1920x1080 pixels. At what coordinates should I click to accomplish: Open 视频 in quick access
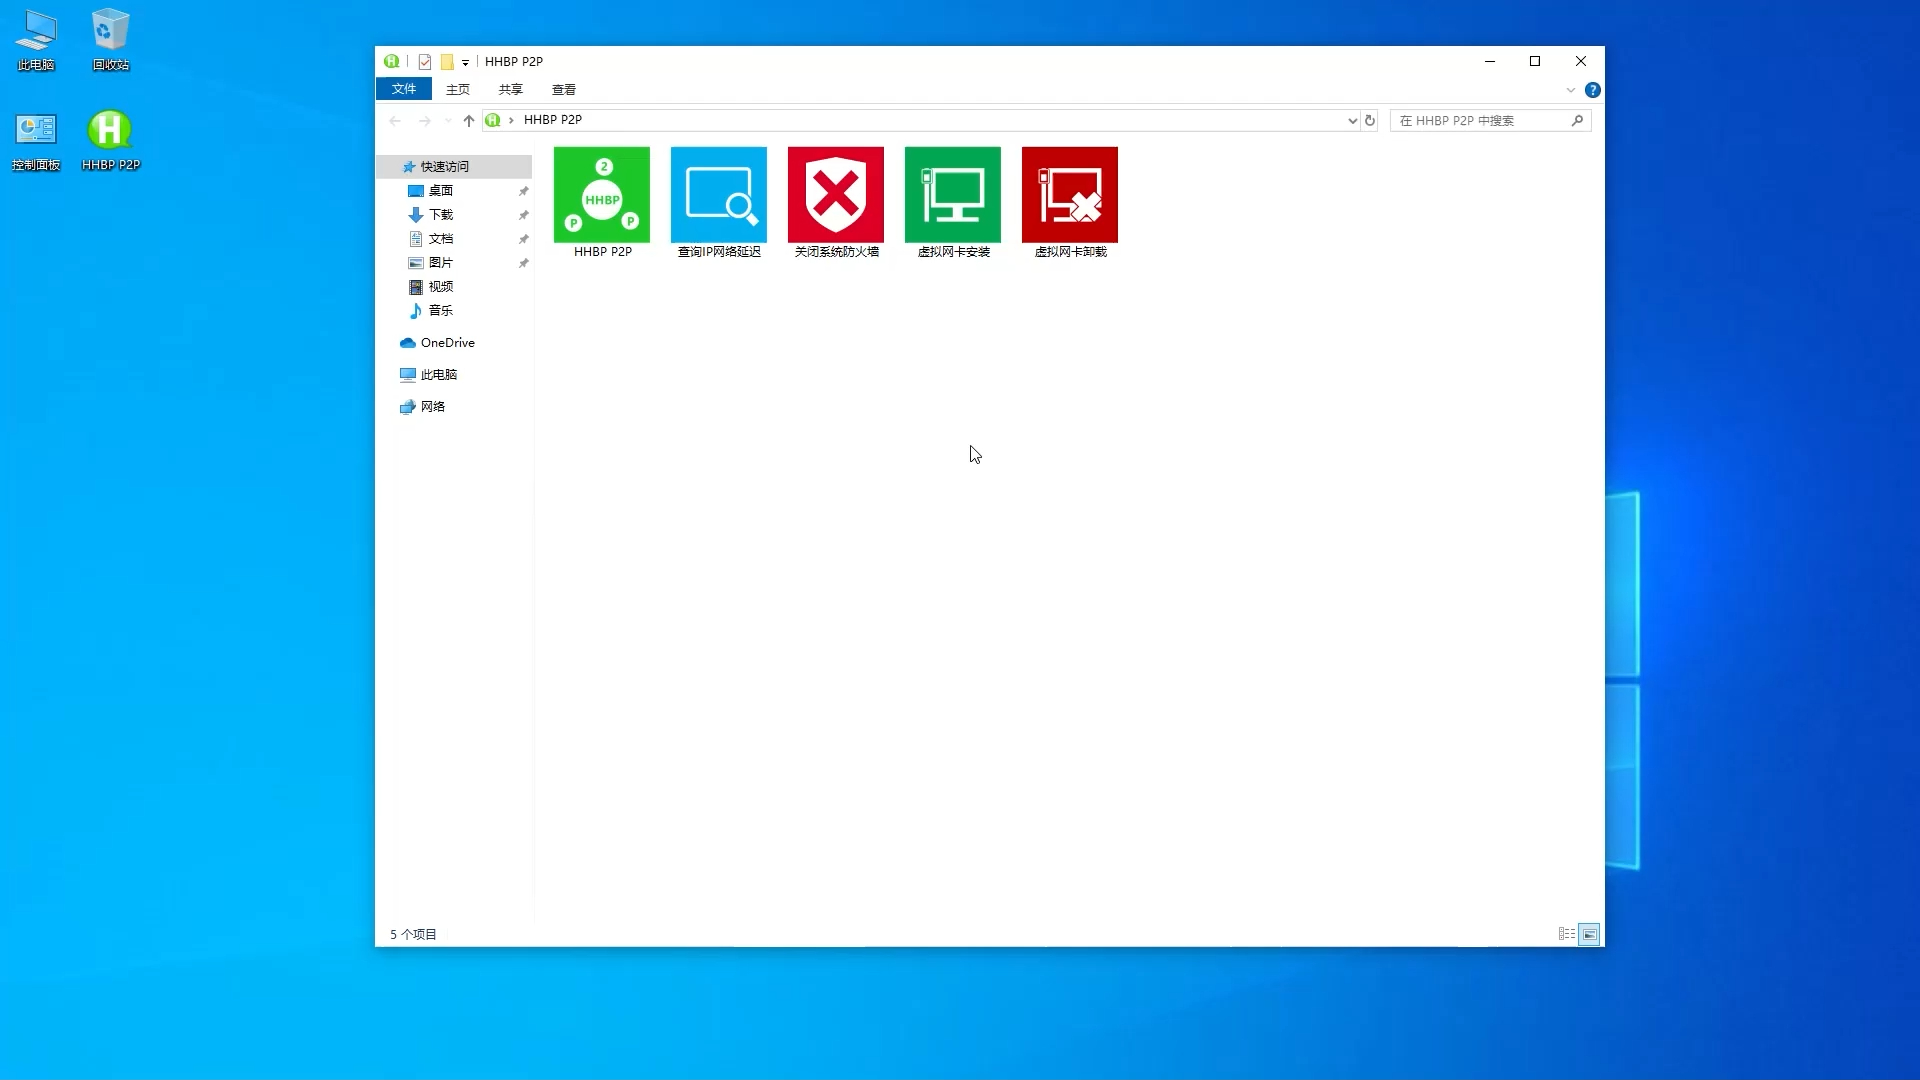(x=441, y=287)
